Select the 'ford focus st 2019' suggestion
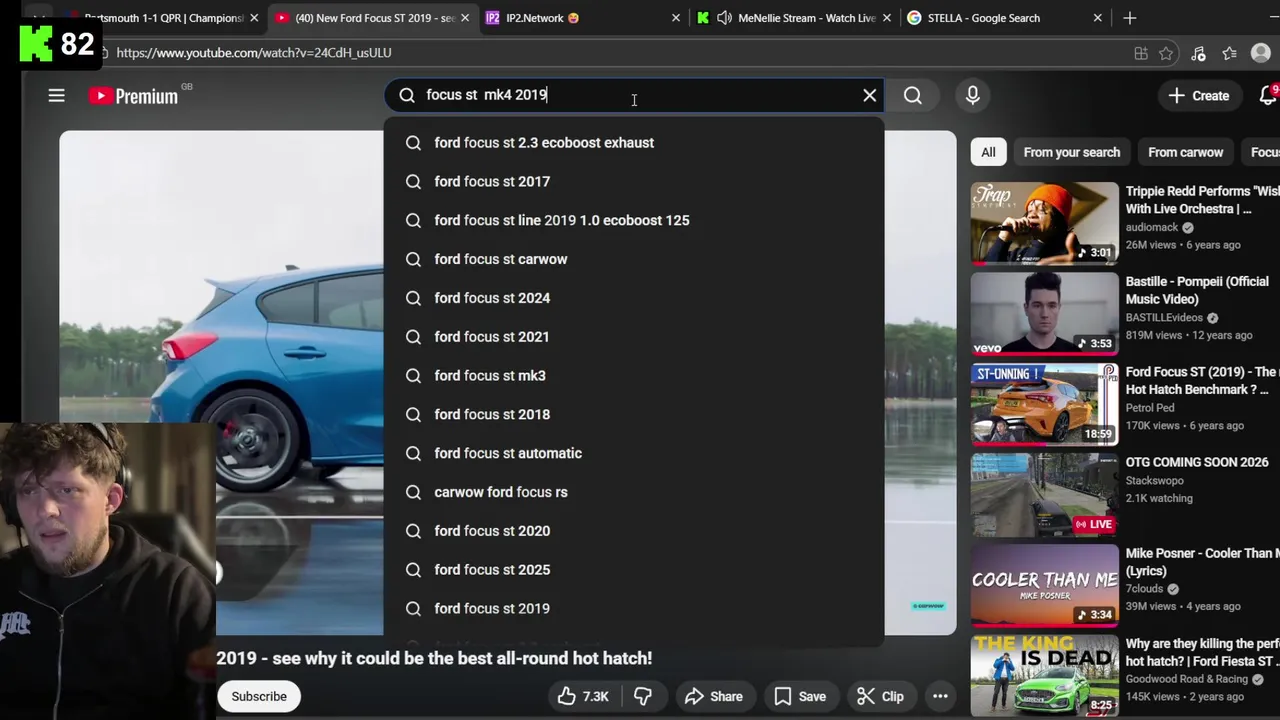This screenshot has width=1280, height=720. (634, 608)
